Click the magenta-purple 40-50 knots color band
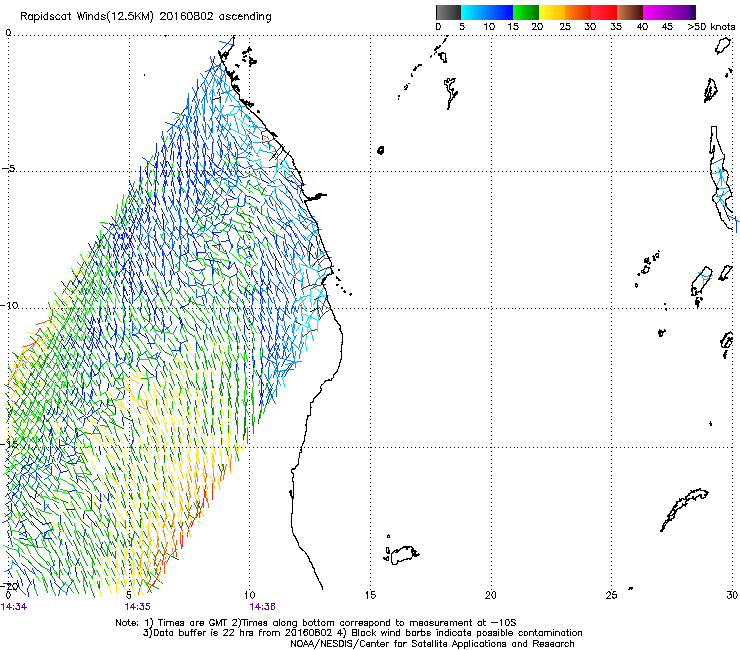Screen dimensions: 740x650 [x=669, y=12]
